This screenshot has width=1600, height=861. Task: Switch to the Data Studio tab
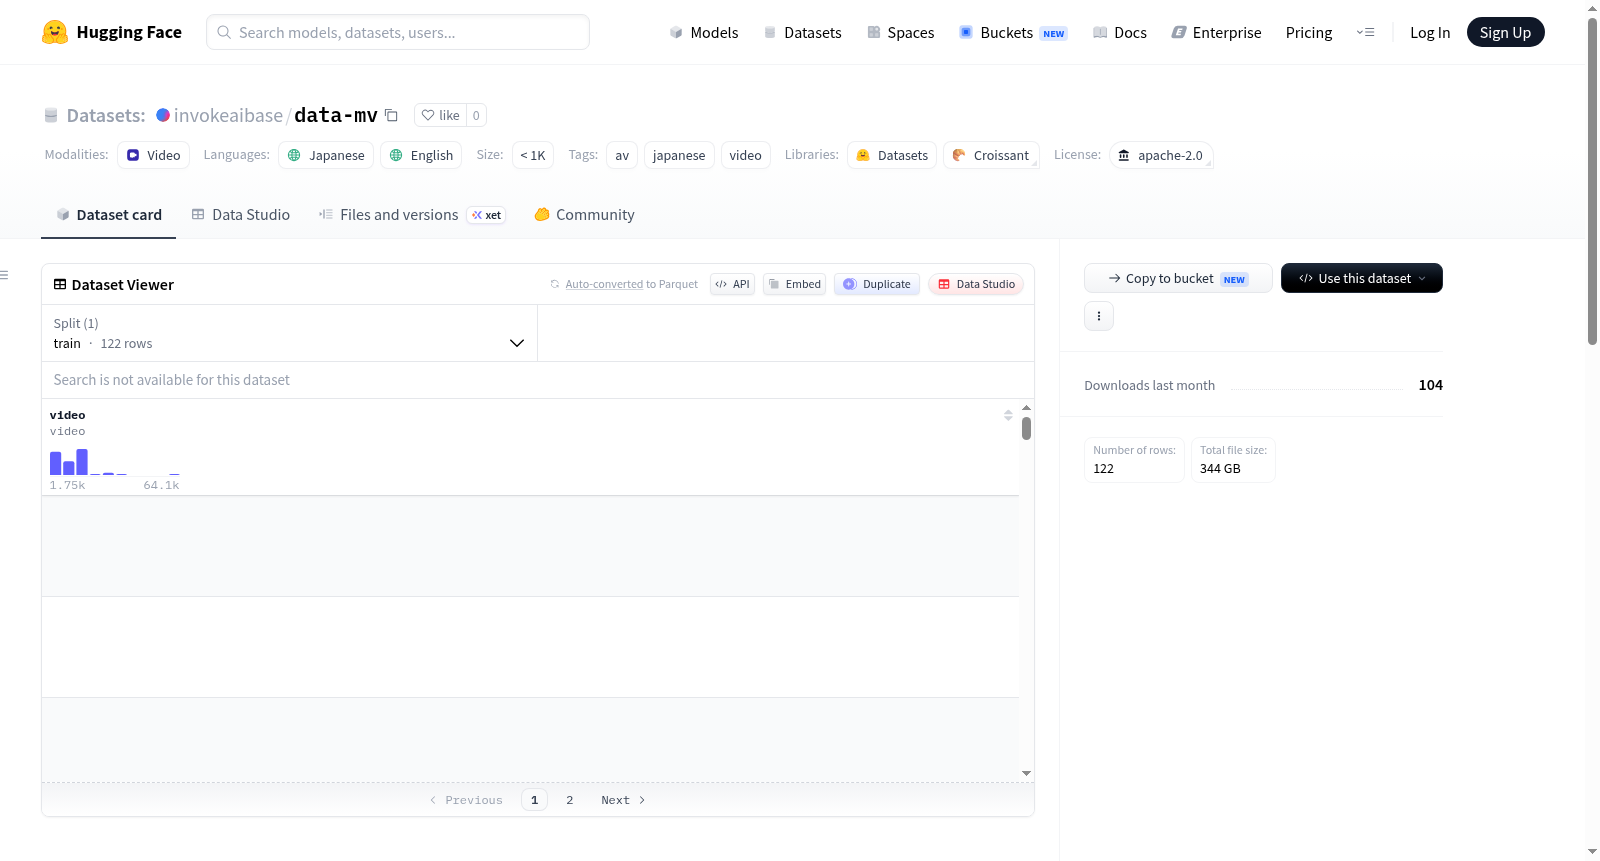tap(241, 215)
